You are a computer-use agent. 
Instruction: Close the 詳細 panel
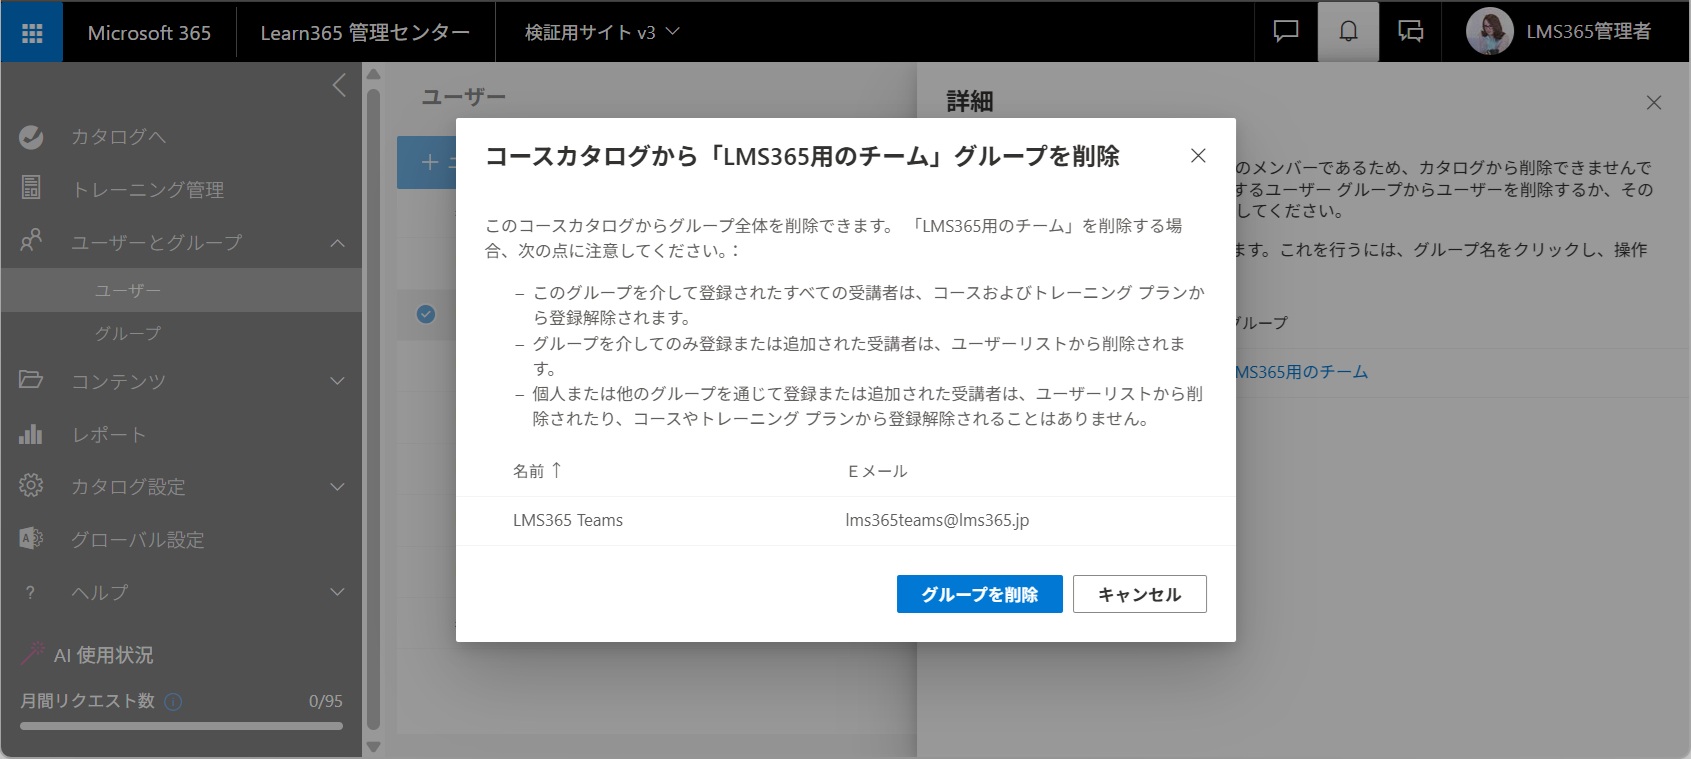pos(1654,102)
